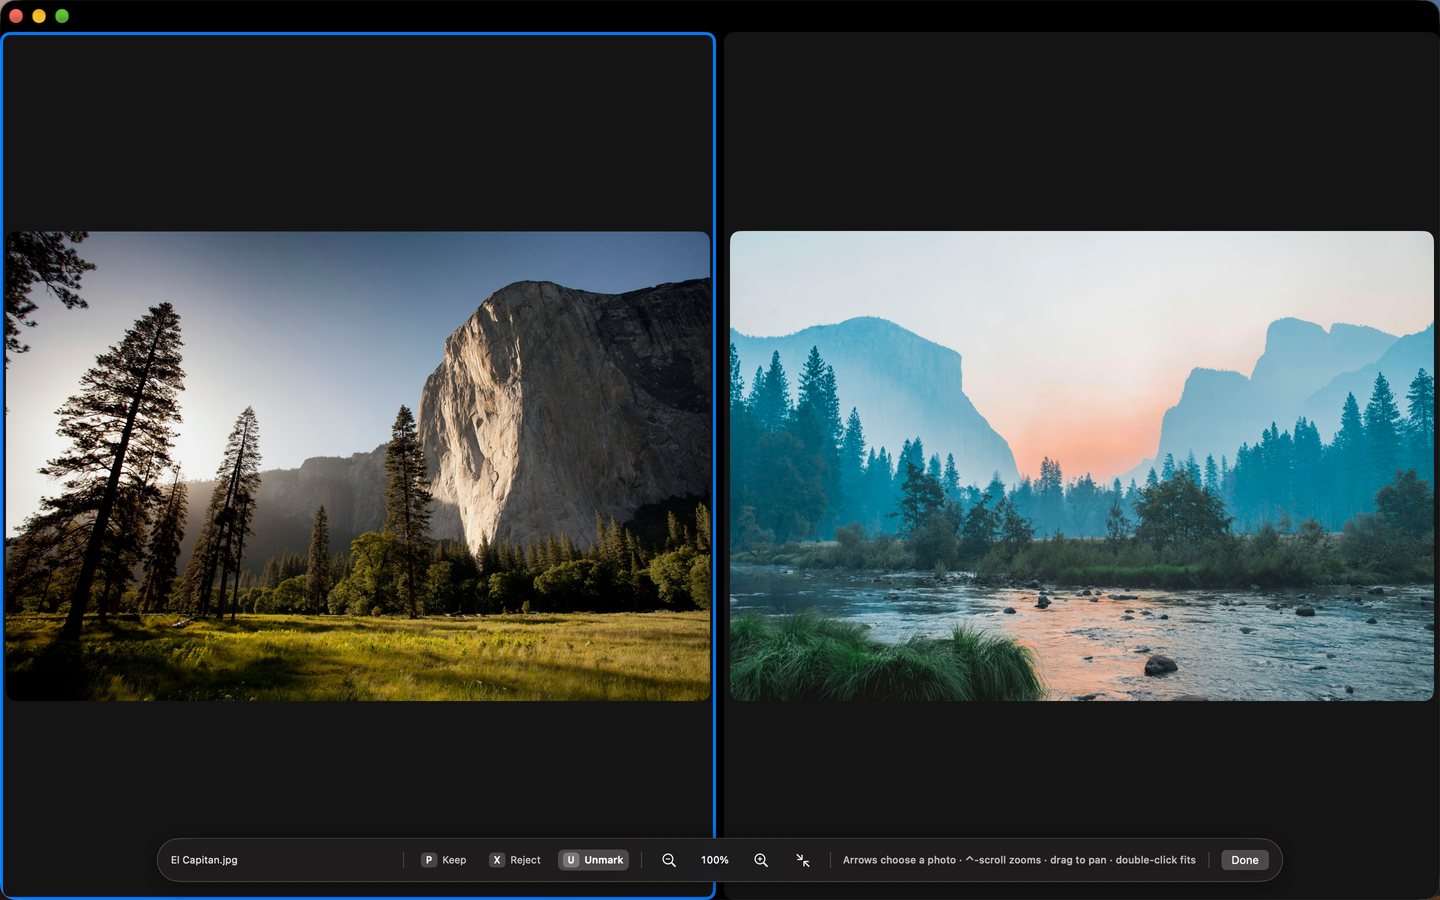This screenshot has width=1440, height=900.
Task: Click the arrows and scroll hint text
Action: coord(1019,860)
